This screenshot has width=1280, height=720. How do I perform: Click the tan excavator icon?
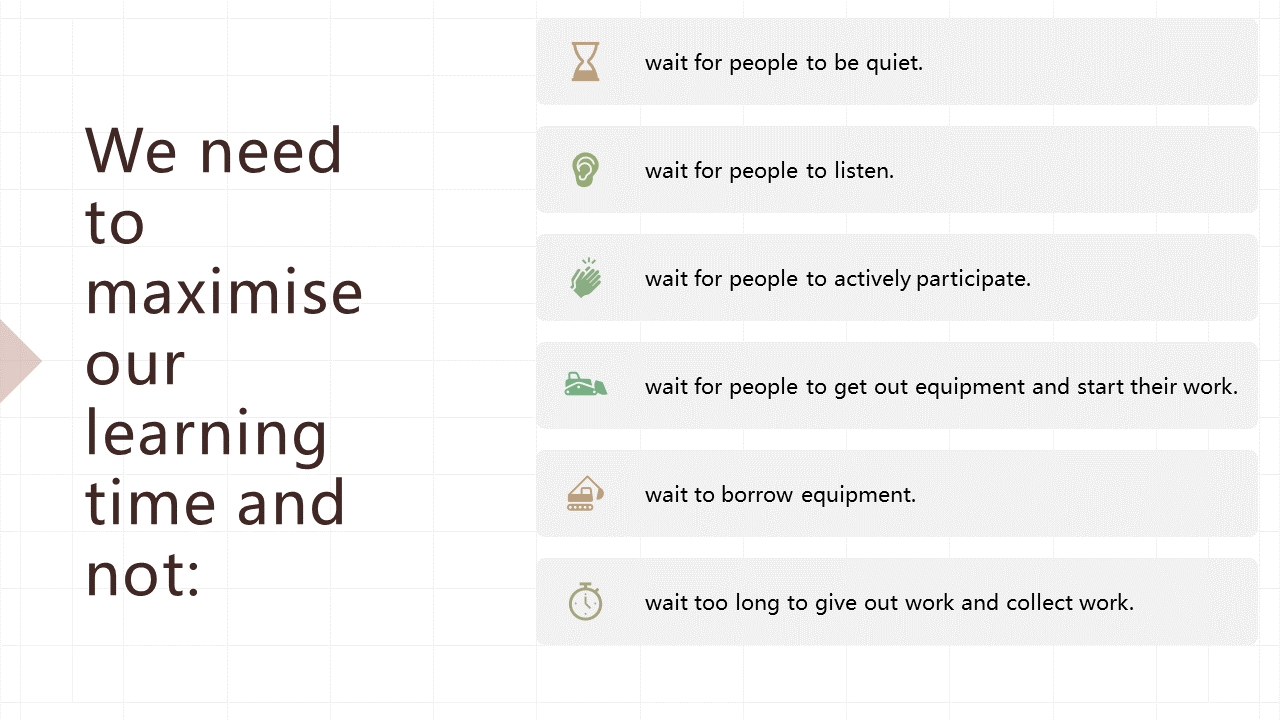click(x=586, y=493)
